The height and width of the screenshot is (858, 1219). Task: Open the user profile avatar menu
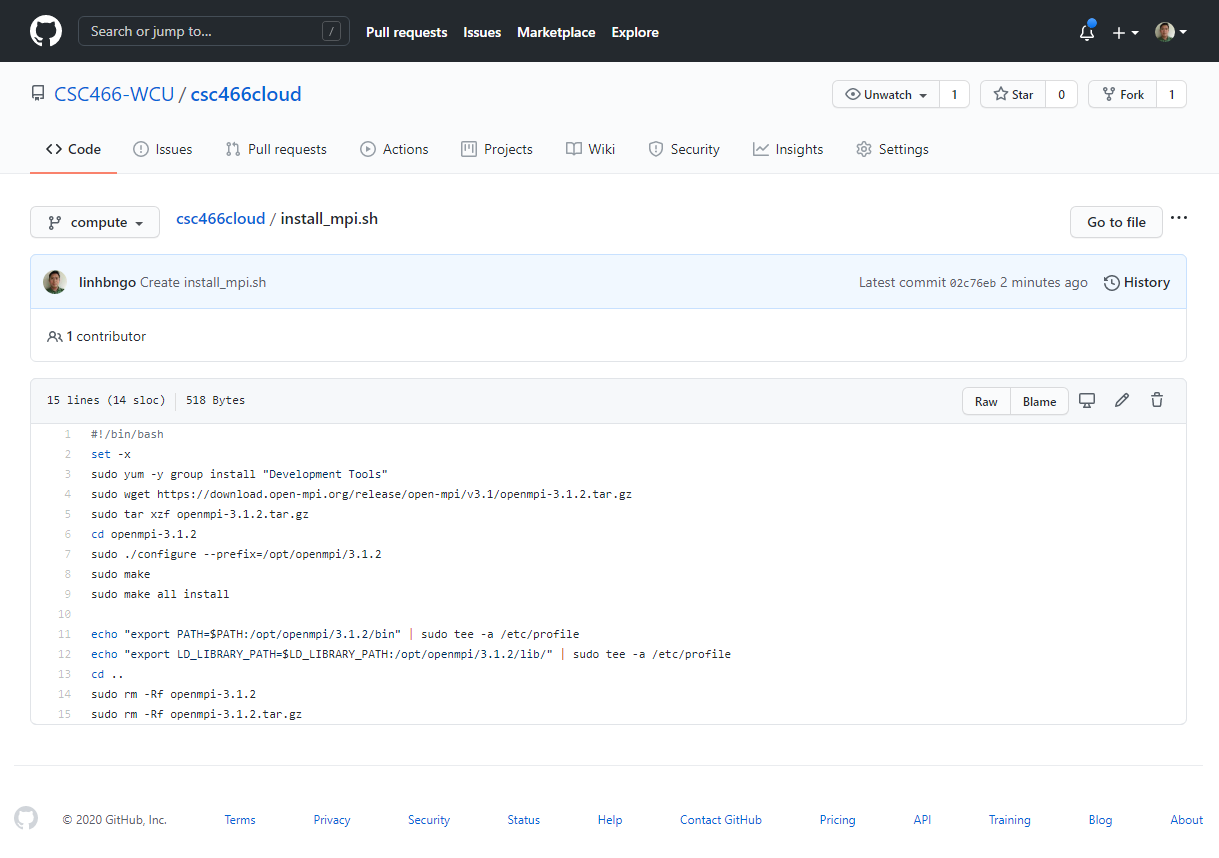pyautogui.click(x=1171, y=32)
